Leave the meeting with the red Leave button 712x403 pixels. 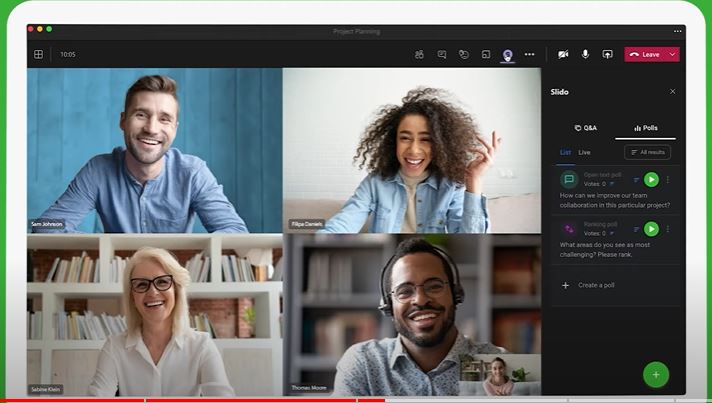(645, 54)
